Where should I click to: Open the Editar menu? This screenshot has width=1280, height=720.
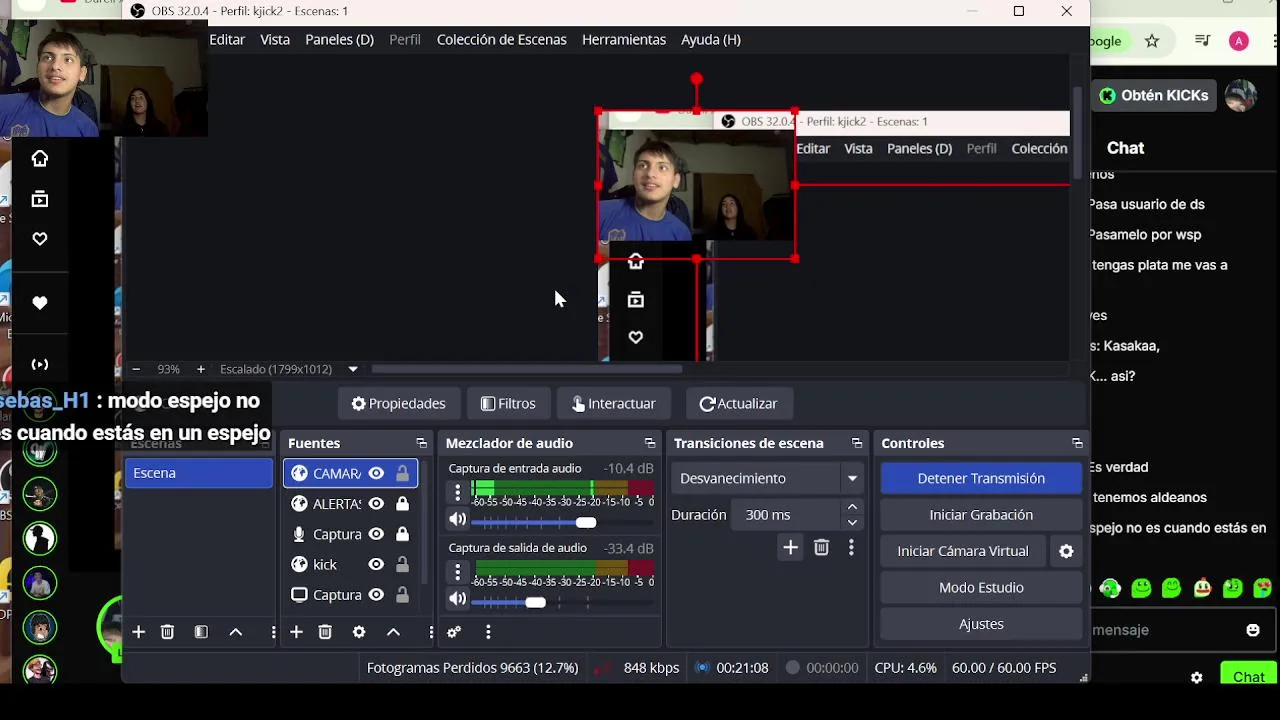[x=227, y=39]
